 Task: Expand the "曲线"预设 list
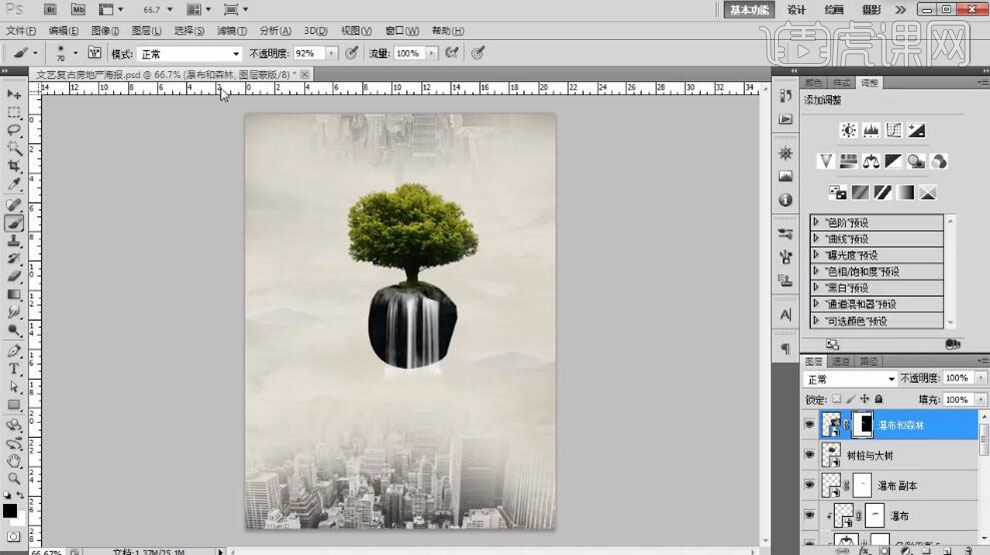coord(816,239)
